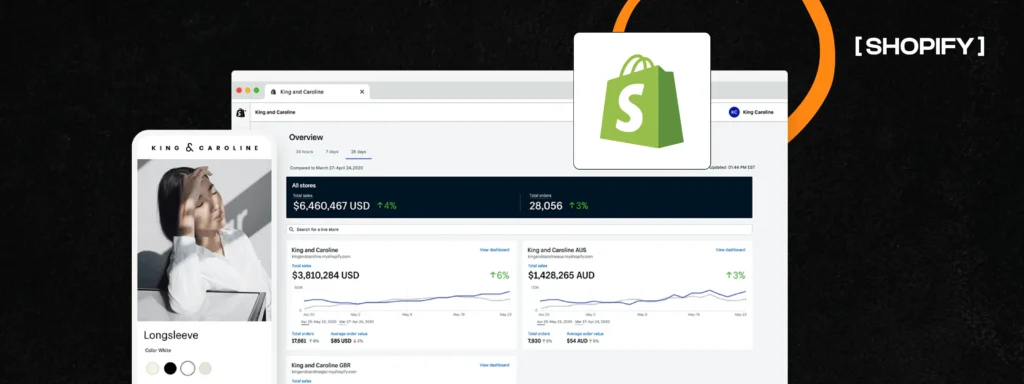Click the 17,661 total orders value
Image resolution: width=1024 pixels, height=384 pixels.
[299, 341]
